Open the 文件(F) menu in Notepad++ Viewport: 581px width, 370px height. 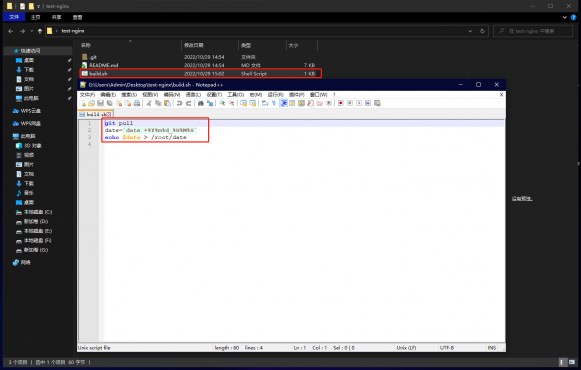(x=87, y=95)
